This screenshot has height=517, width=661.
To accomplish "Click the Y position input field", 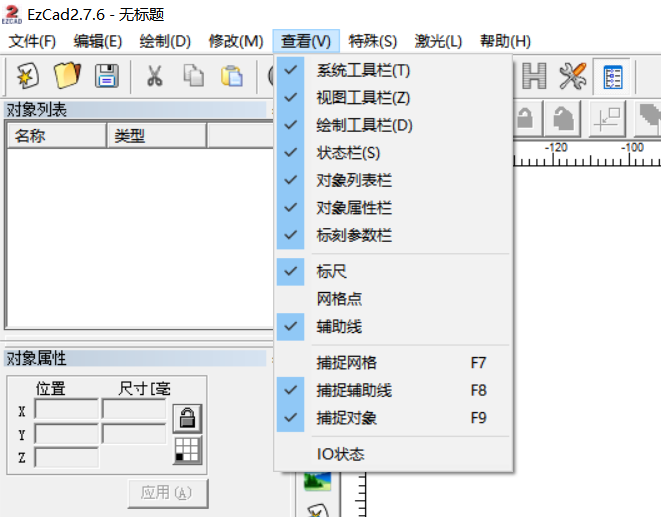I will point(66,434).
